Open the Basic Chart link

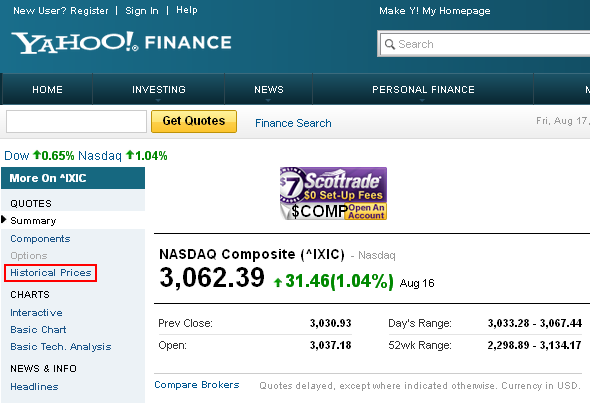click(x=38, y=329)
